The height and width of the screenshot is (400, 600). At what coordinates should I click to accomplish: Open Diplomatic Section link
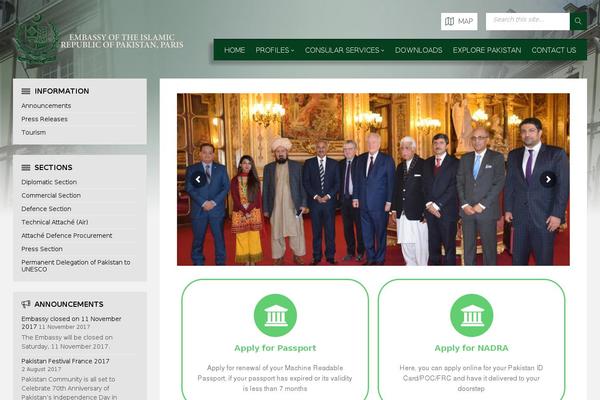(x=49, y=182)
